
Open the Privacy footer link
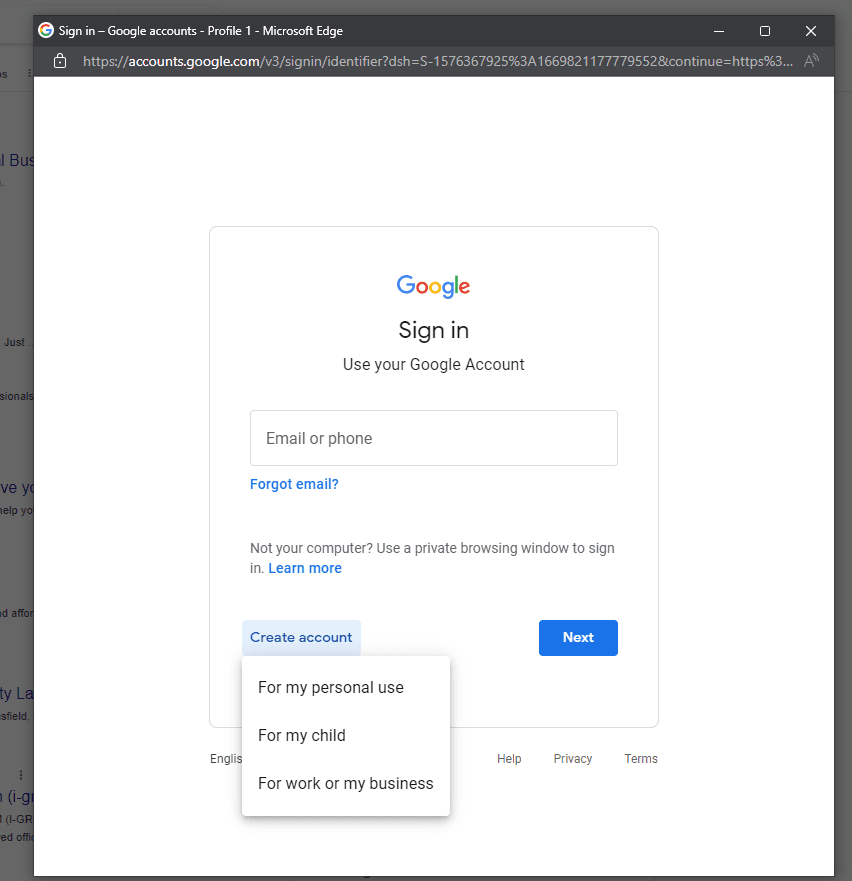tap(573, 759)
